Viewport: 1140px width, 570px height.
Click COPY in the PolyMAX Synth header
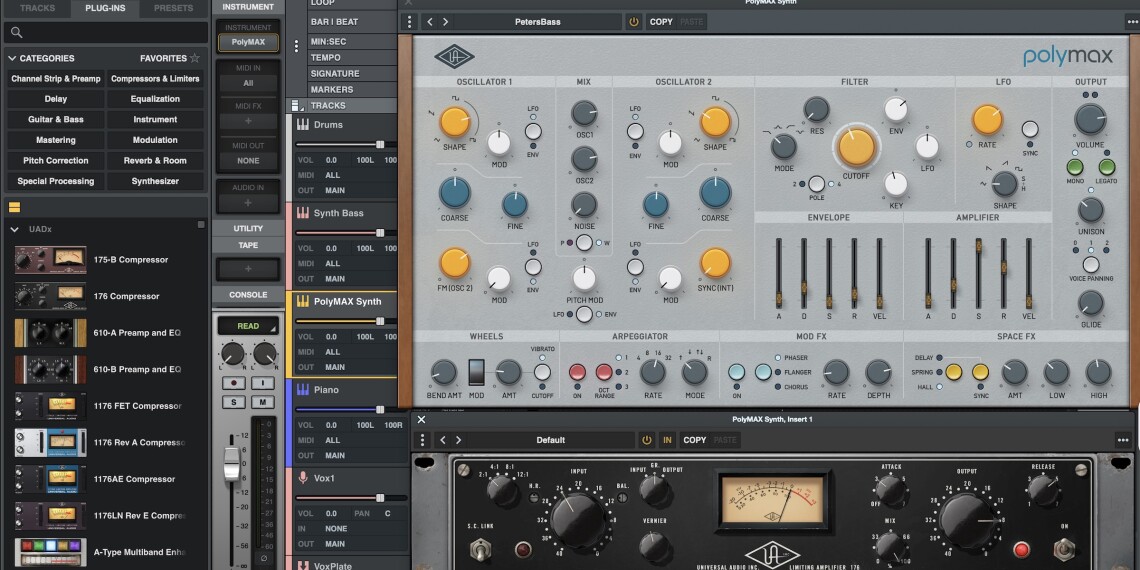pos(661,21)
